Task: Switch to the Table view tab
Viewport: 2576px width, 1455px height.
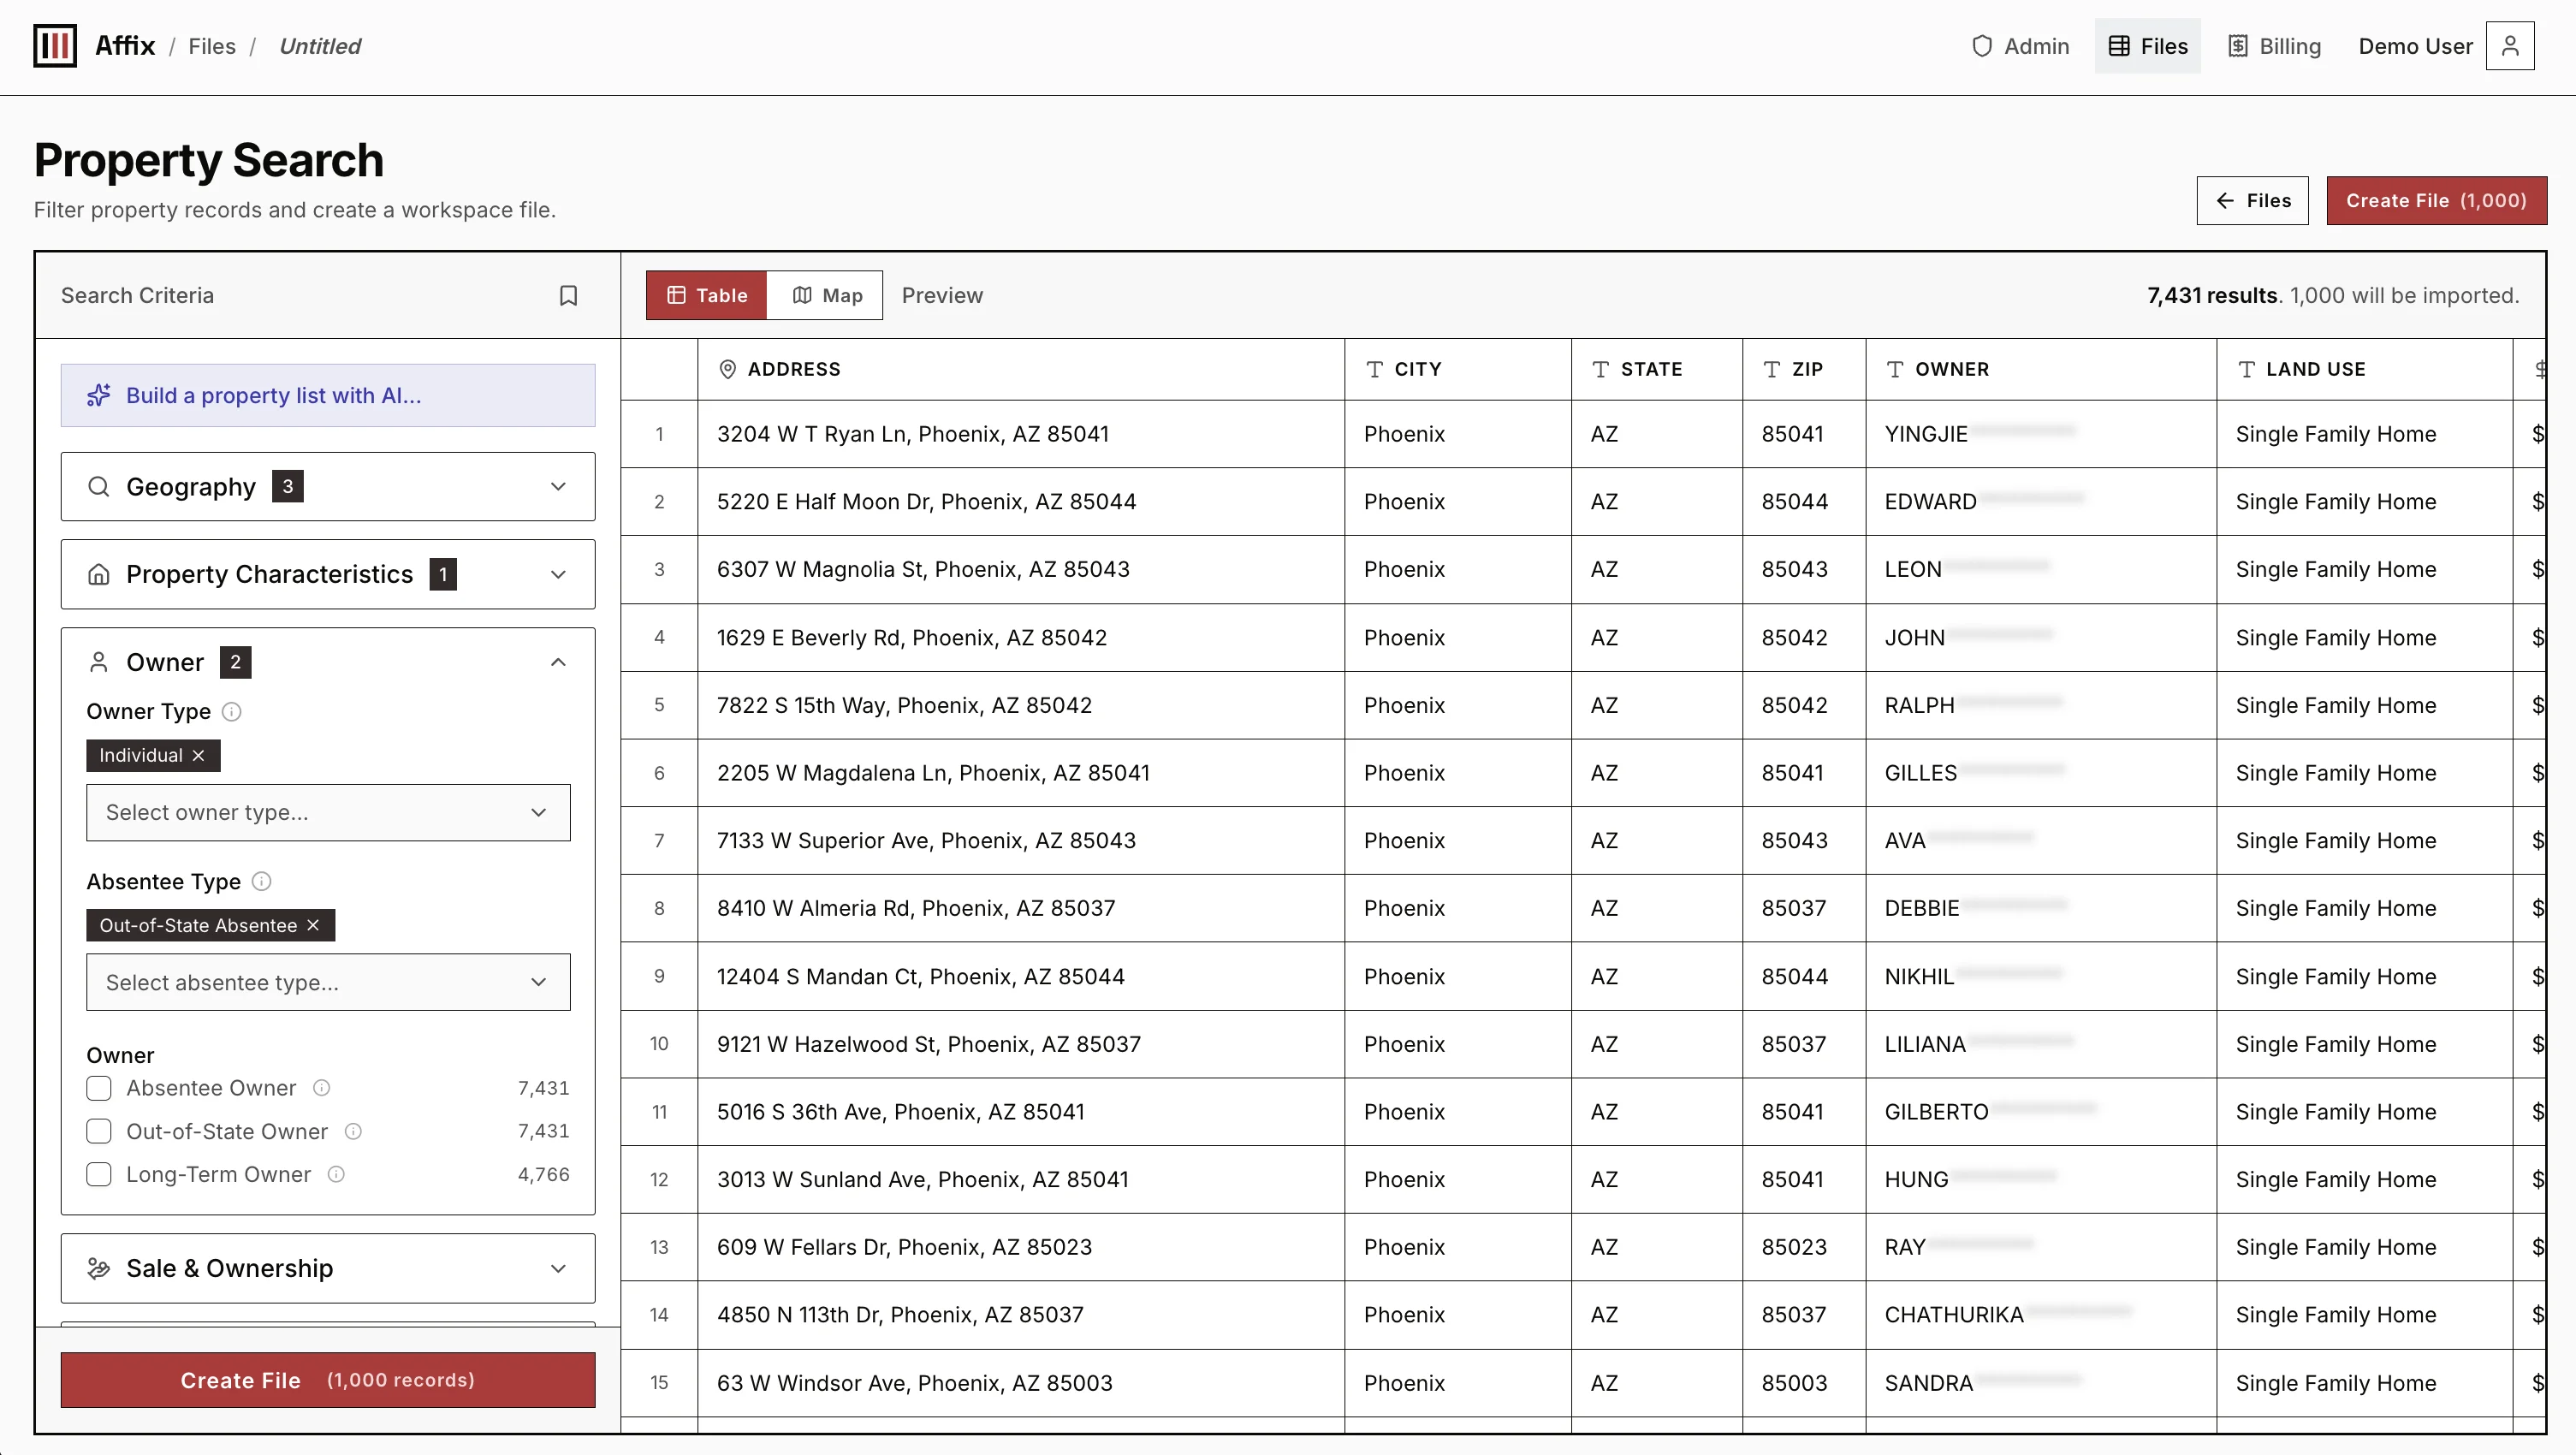Action: (x=706, y=295)
